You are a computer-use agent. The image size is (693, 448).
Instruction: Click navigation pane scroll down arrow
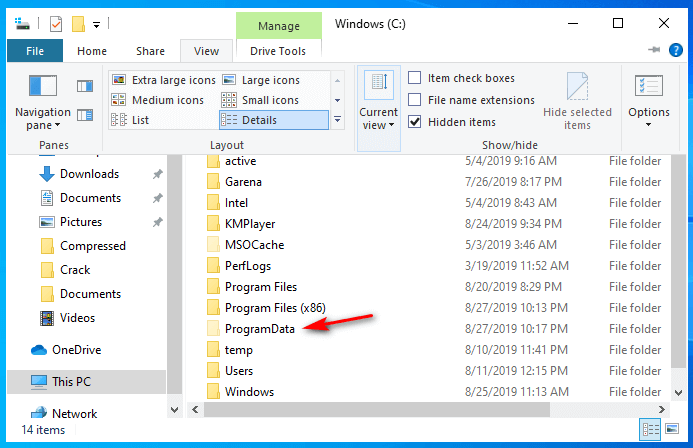(175, 410)
